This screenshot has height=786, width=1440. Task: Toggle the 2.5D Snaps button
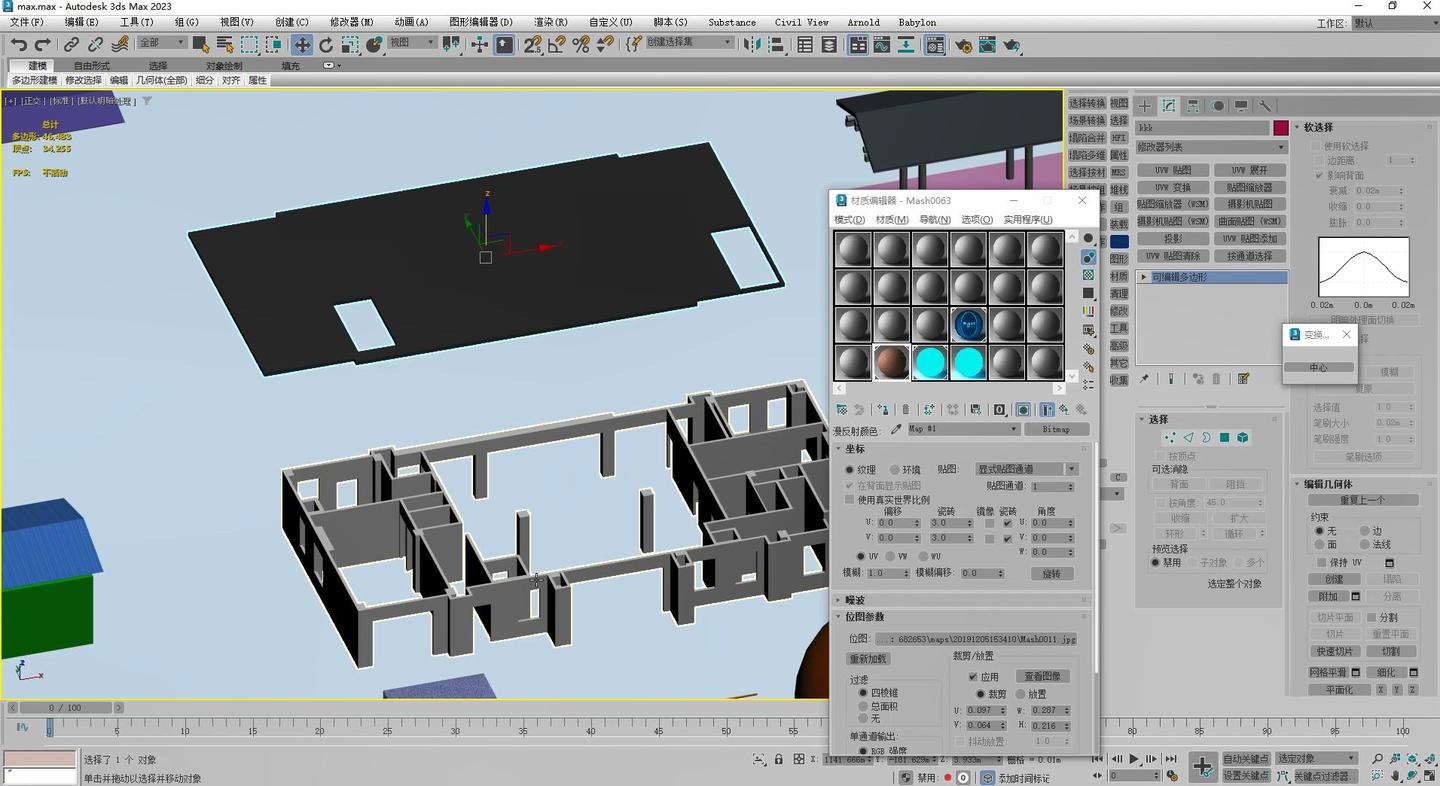click(532, 44)
